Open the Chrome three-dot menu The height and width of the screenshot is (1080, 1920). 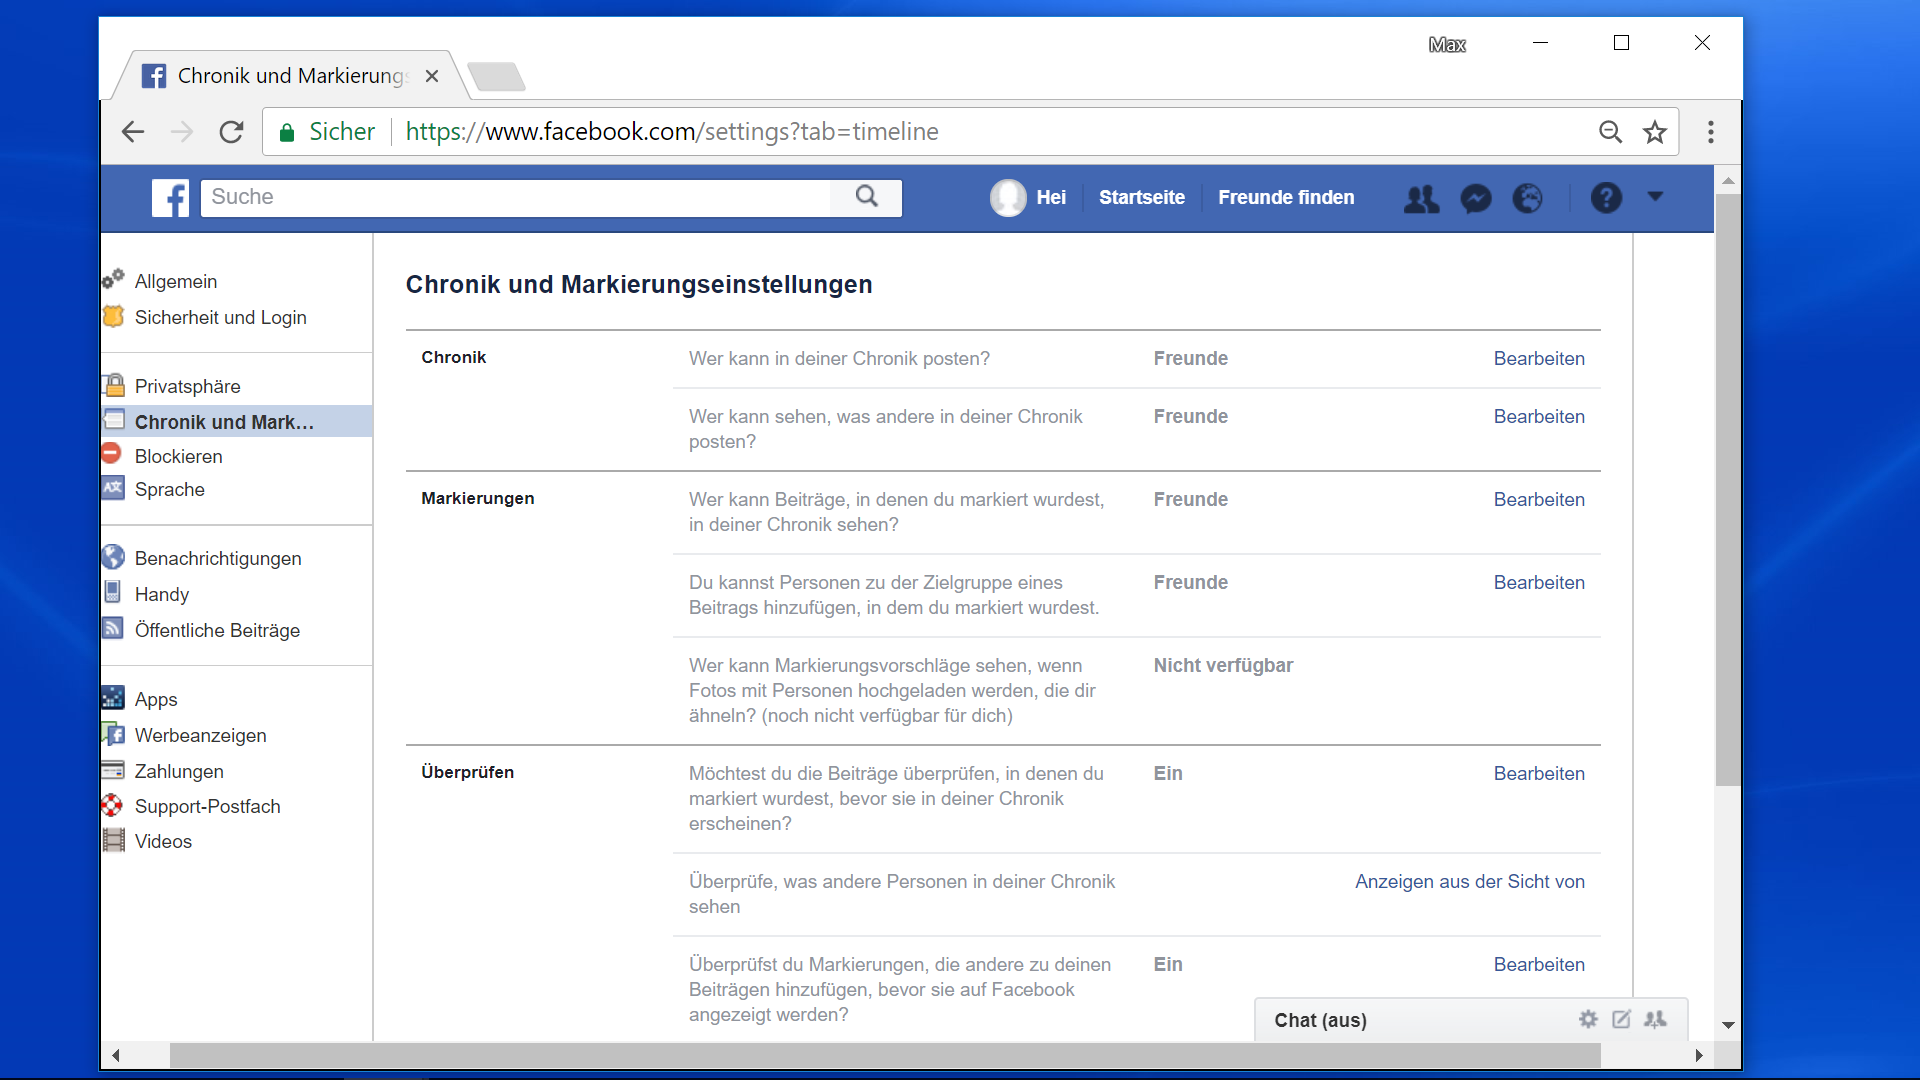tap(1711, 132)
